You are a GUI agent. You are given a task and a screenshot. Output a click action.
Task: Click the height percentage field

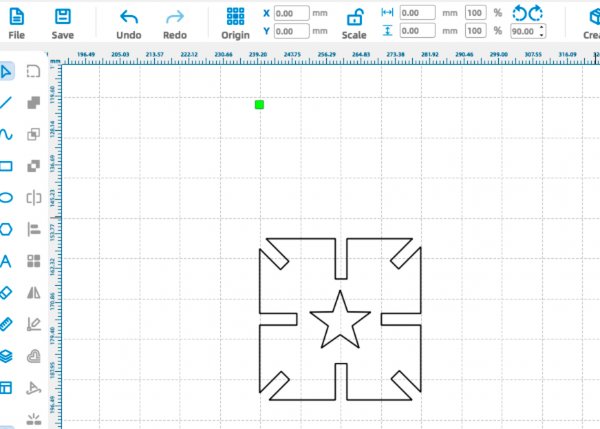(476, 31)
